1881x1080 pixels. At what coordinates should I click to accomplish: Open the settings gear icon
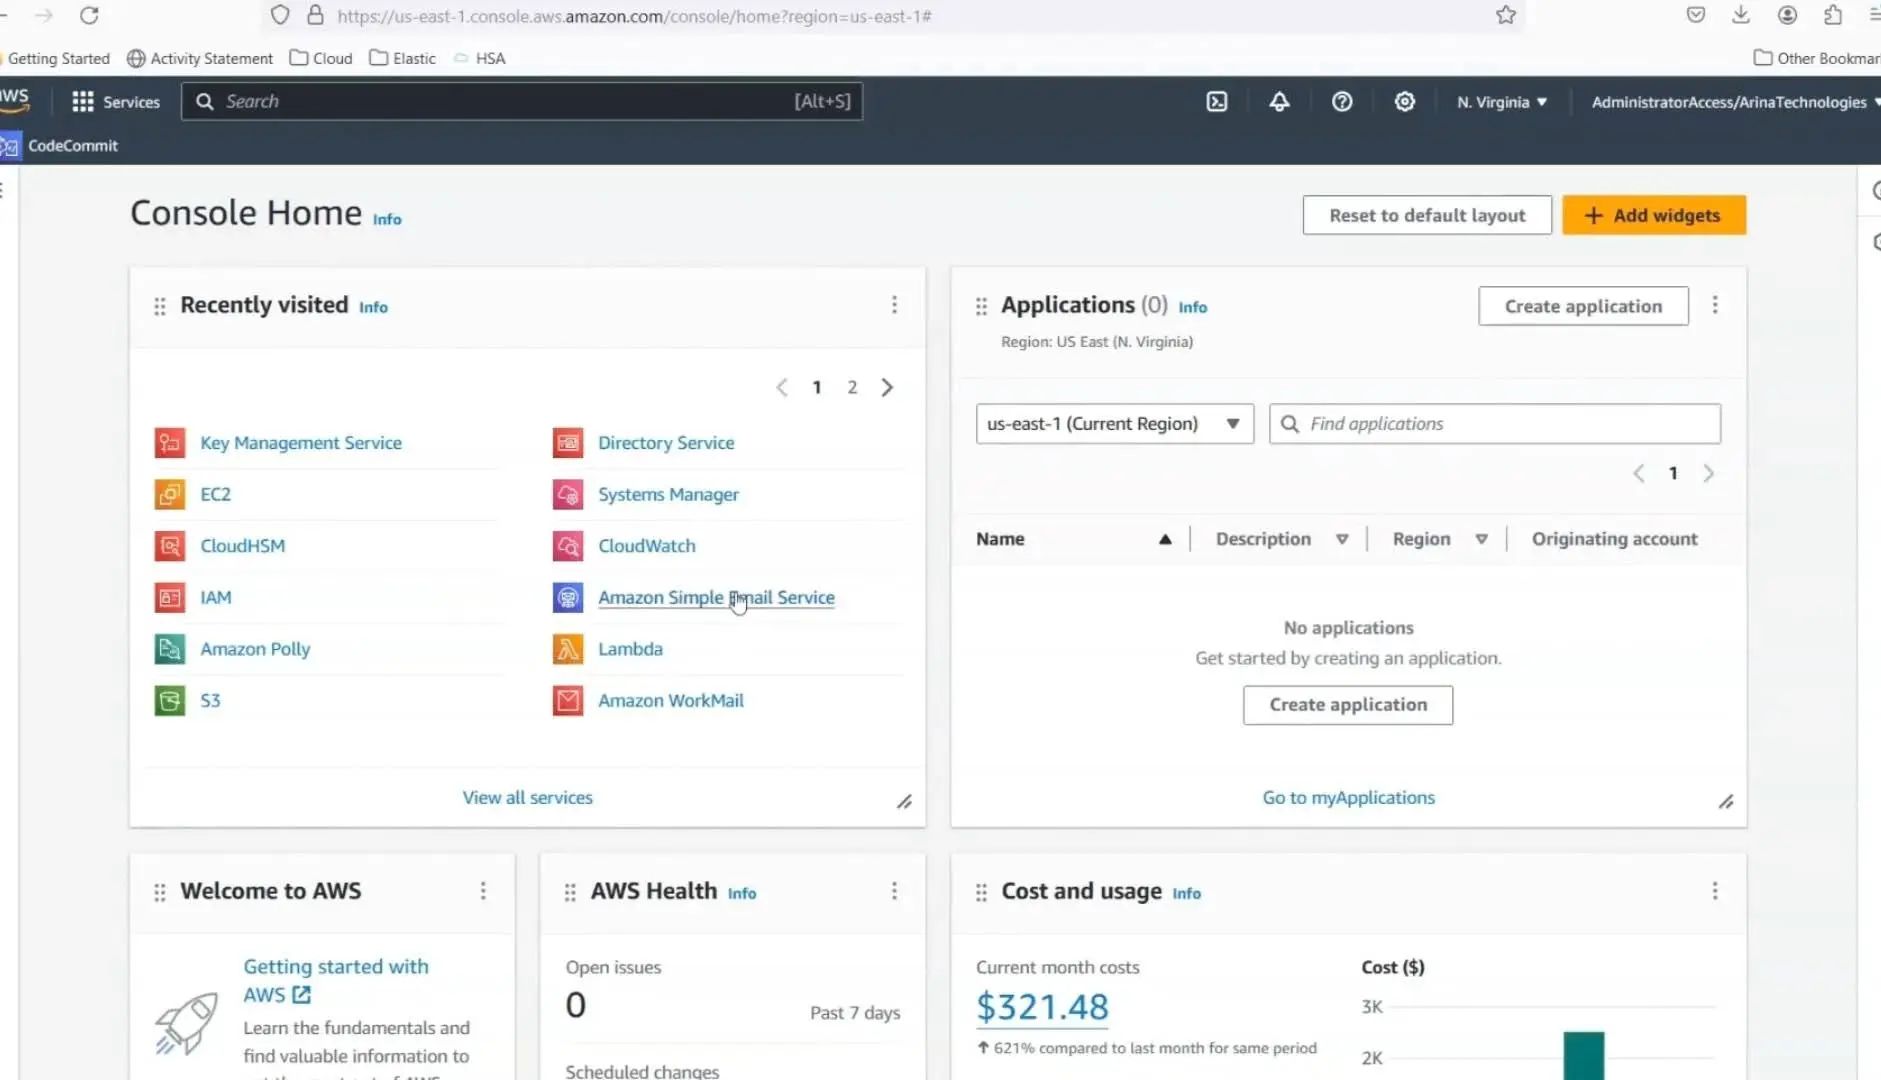click(1405, 102)
